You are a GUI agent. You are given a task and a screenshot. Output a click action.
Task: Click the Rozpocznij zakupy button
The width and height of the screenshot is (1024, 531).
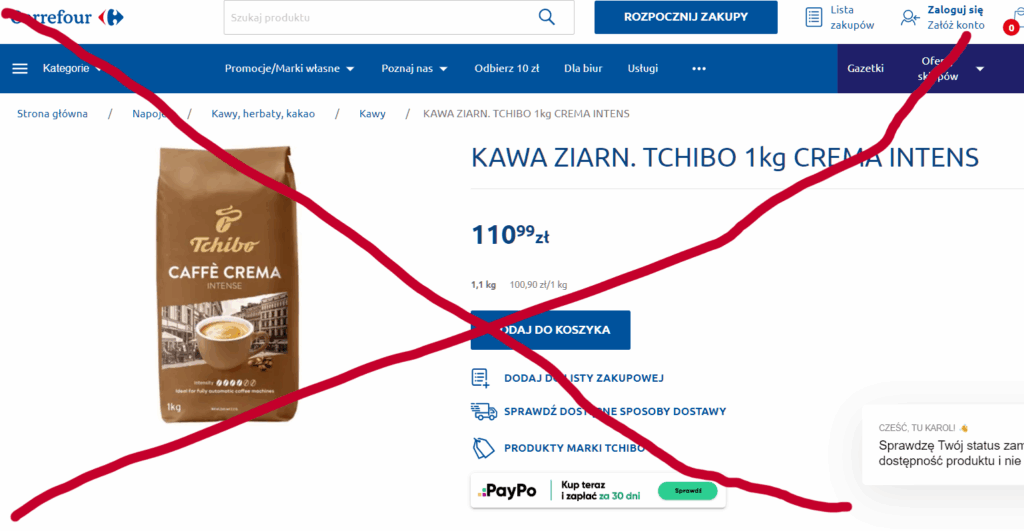pyautogui.click(x=686, y=17)
